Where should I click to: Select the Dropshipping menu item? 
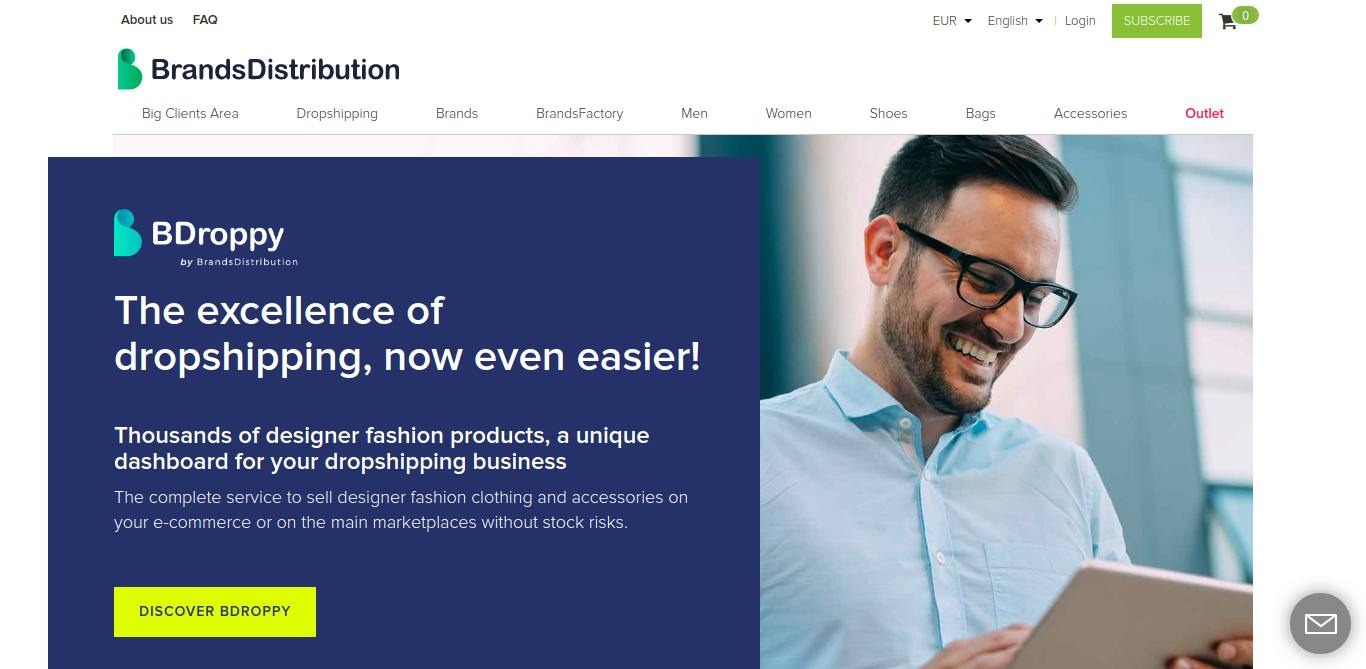point(337,113)
